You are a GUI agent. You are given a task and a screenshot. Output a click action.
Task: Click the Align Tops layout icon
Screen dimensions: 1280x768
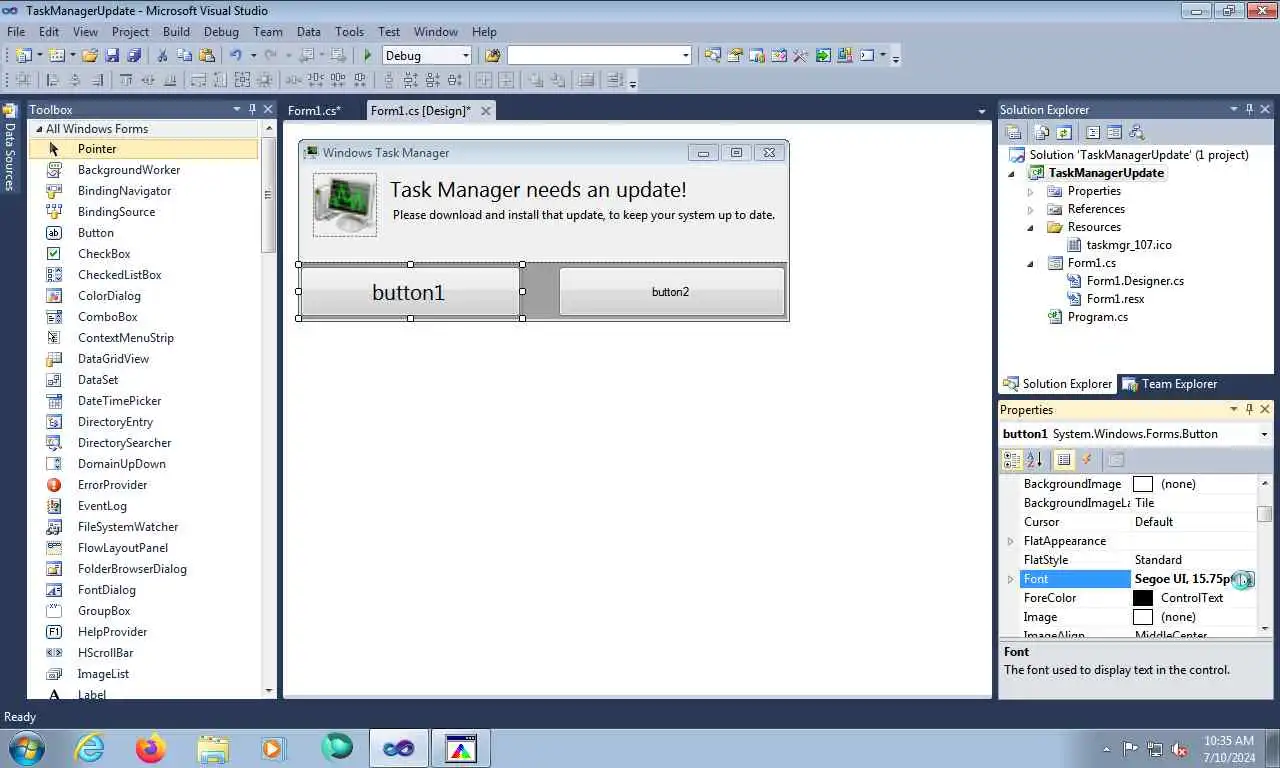(126, 80)
